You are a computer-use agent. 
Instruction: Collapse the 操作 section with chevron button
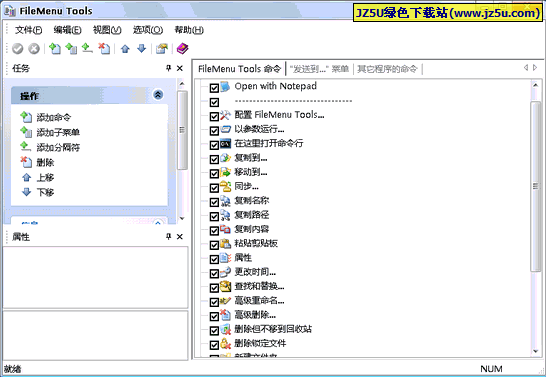[158, 95]
